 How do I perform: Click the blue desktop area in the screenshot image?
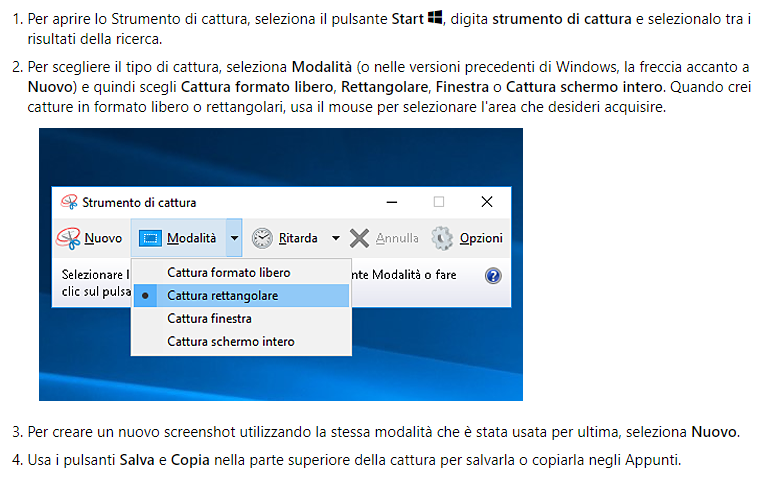[281, 156]
